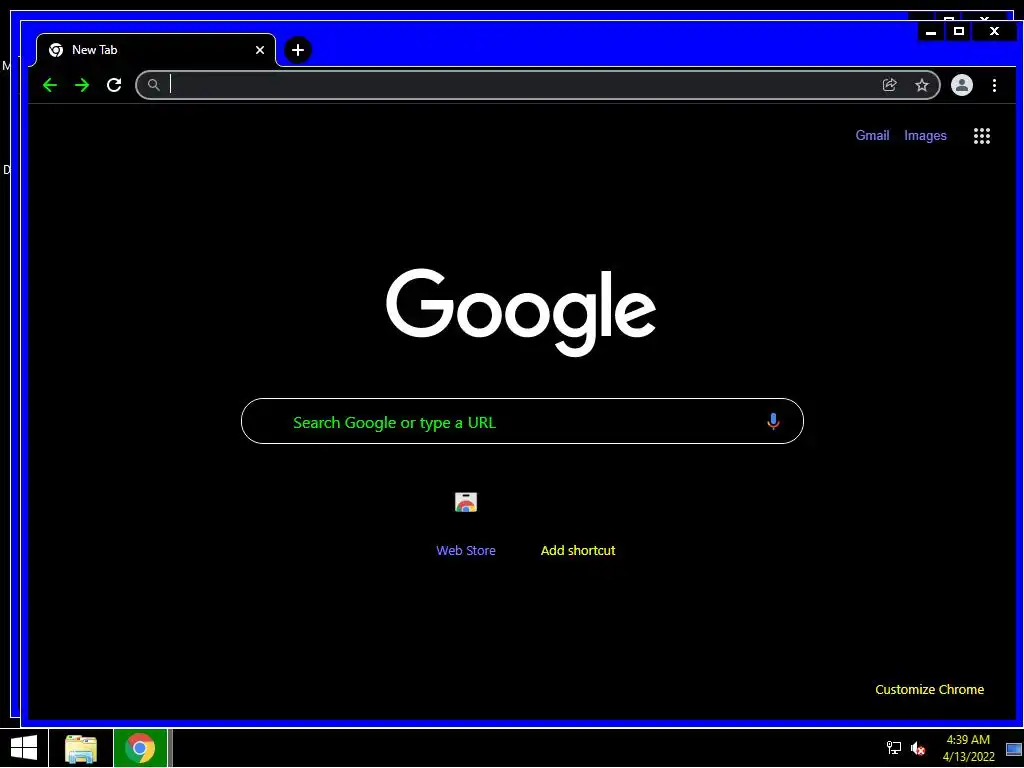Viewport: 1024px width, 768px height.
Task: Open the Action Center notification icon
Action: click(x=1013, y=749)
